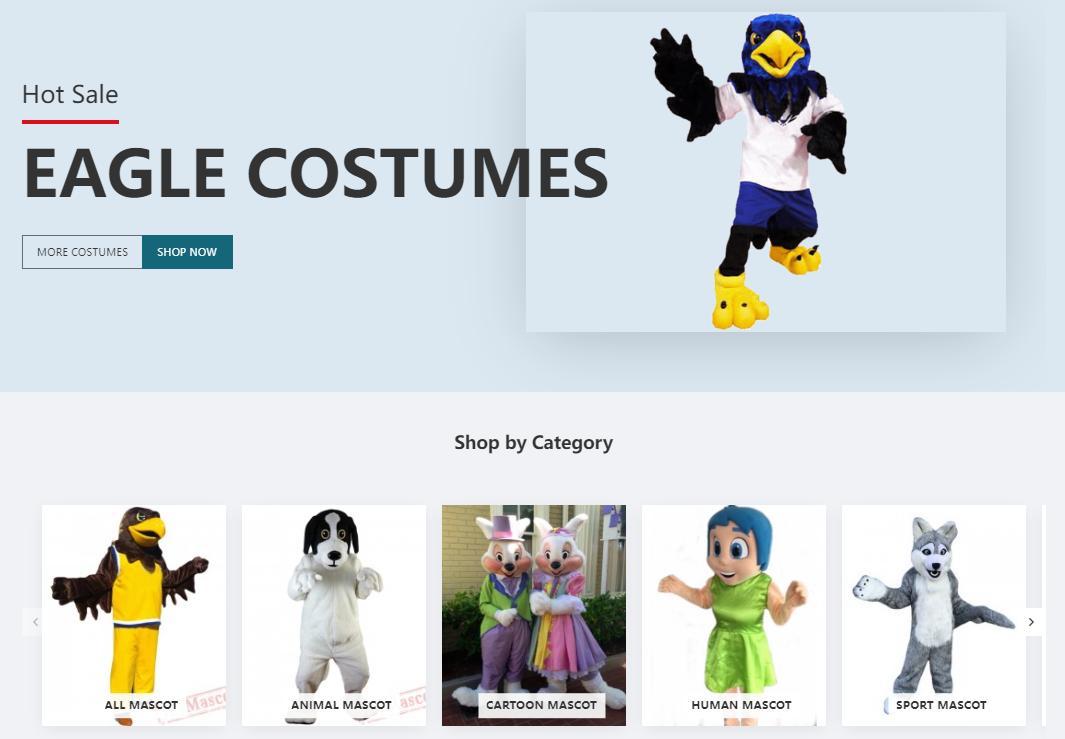The image size is (1065, 739).
Task: Click the Shop by Category heading
Action: click(533, 443)
